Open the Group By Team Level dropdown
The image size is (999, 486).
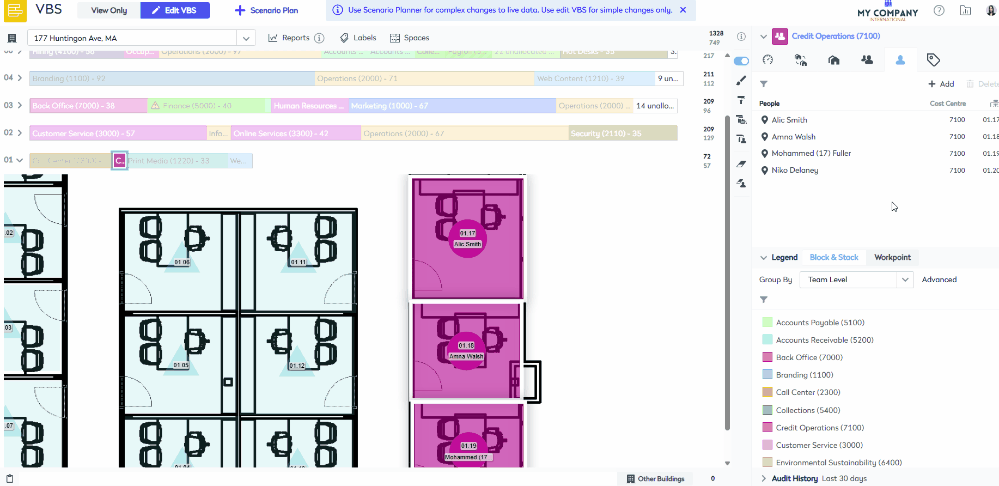tap(857, 279)
